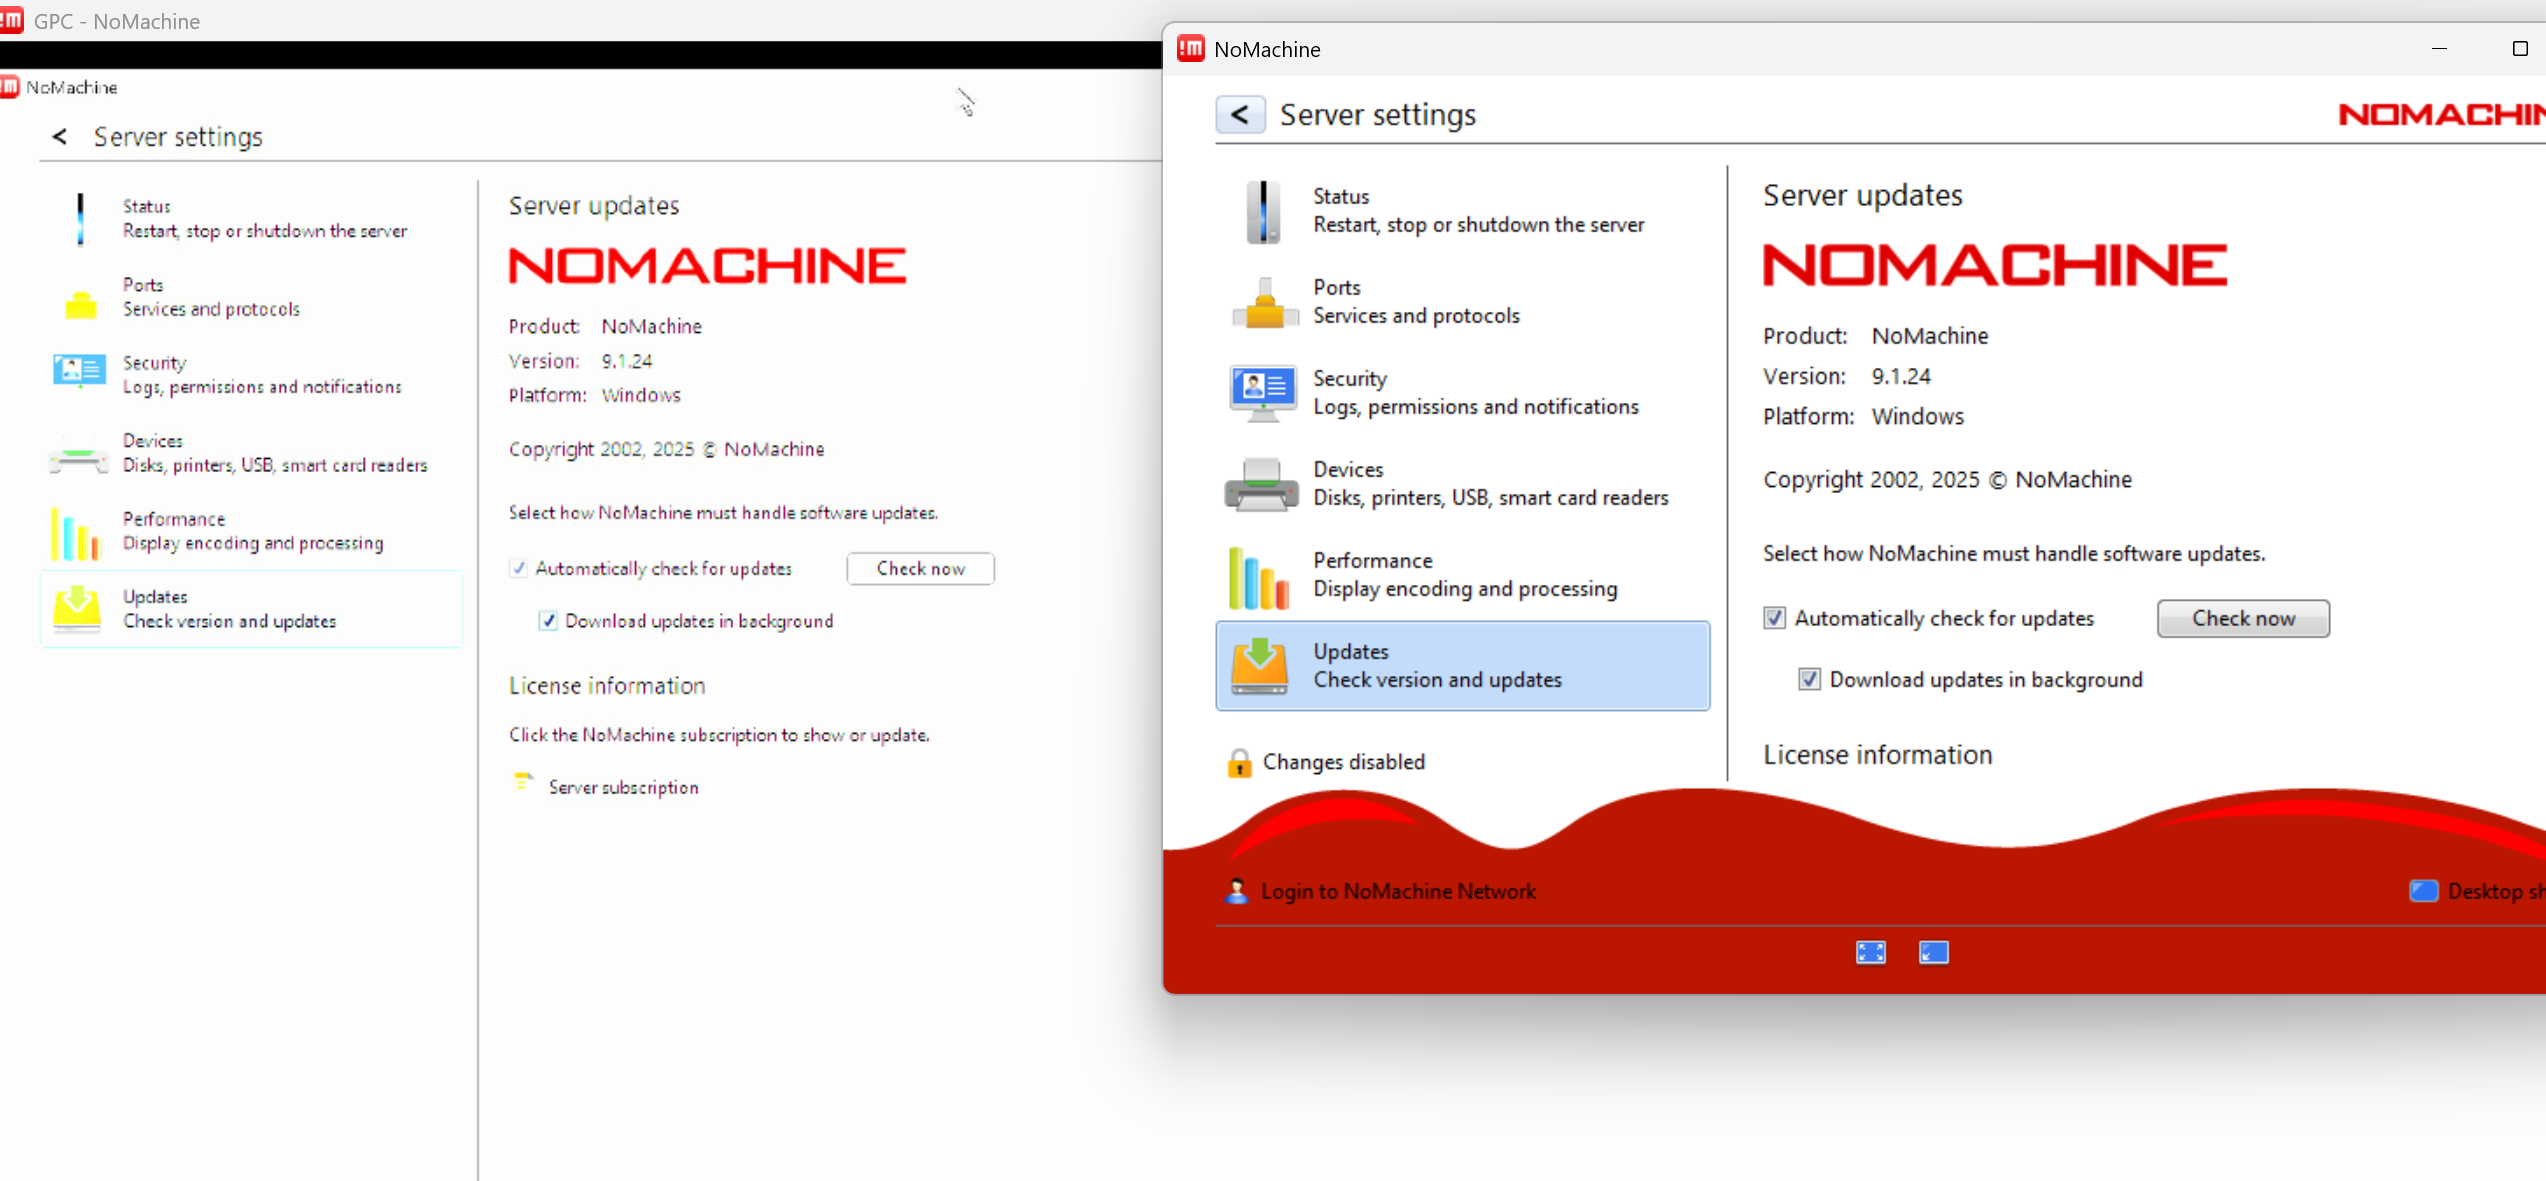2546x1181 pixels.
Task: Select the Status entry text in the GPC window sidebar
Action: click(265, 219)
